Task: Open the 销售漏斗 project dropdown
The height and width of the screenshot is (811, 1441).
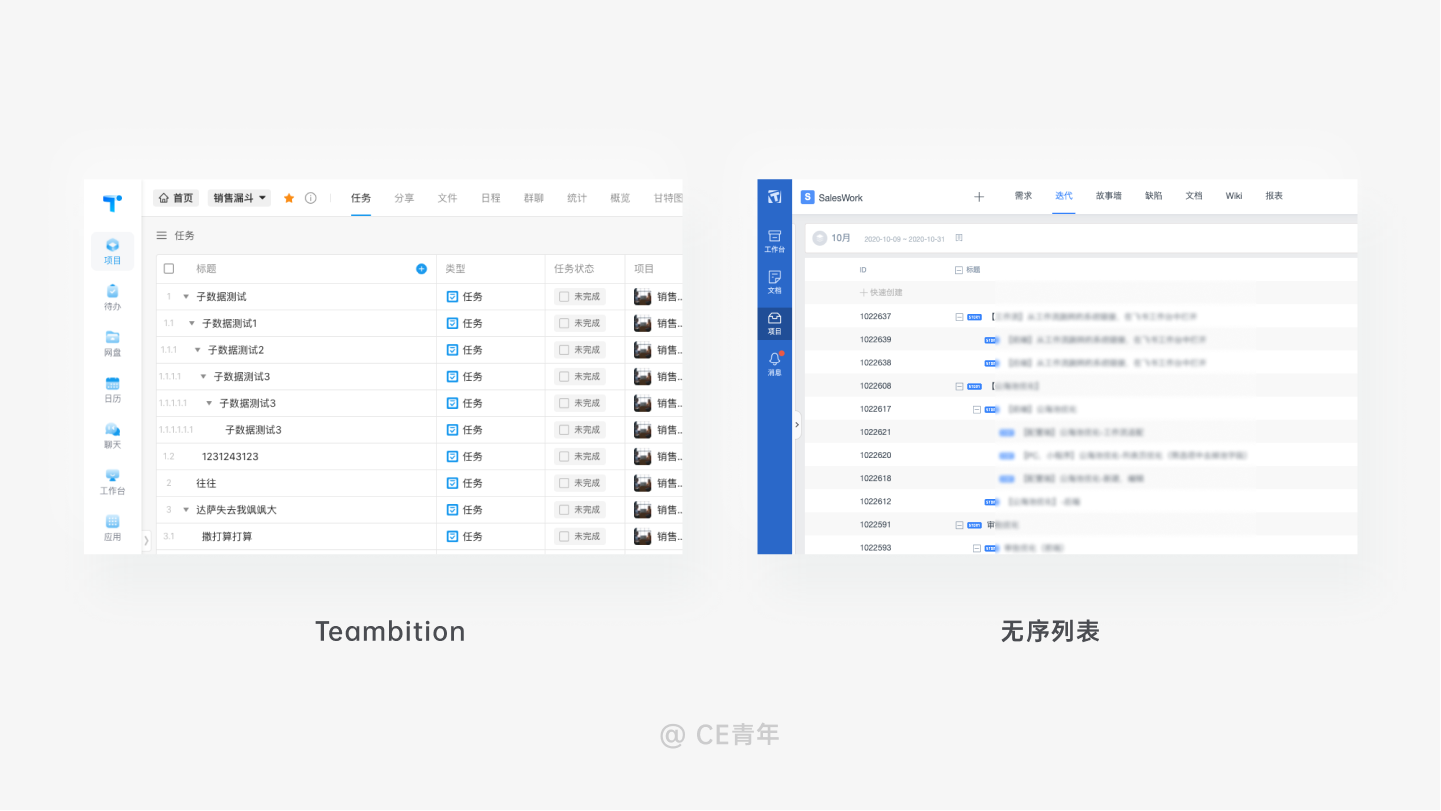Action: point(240,198)
